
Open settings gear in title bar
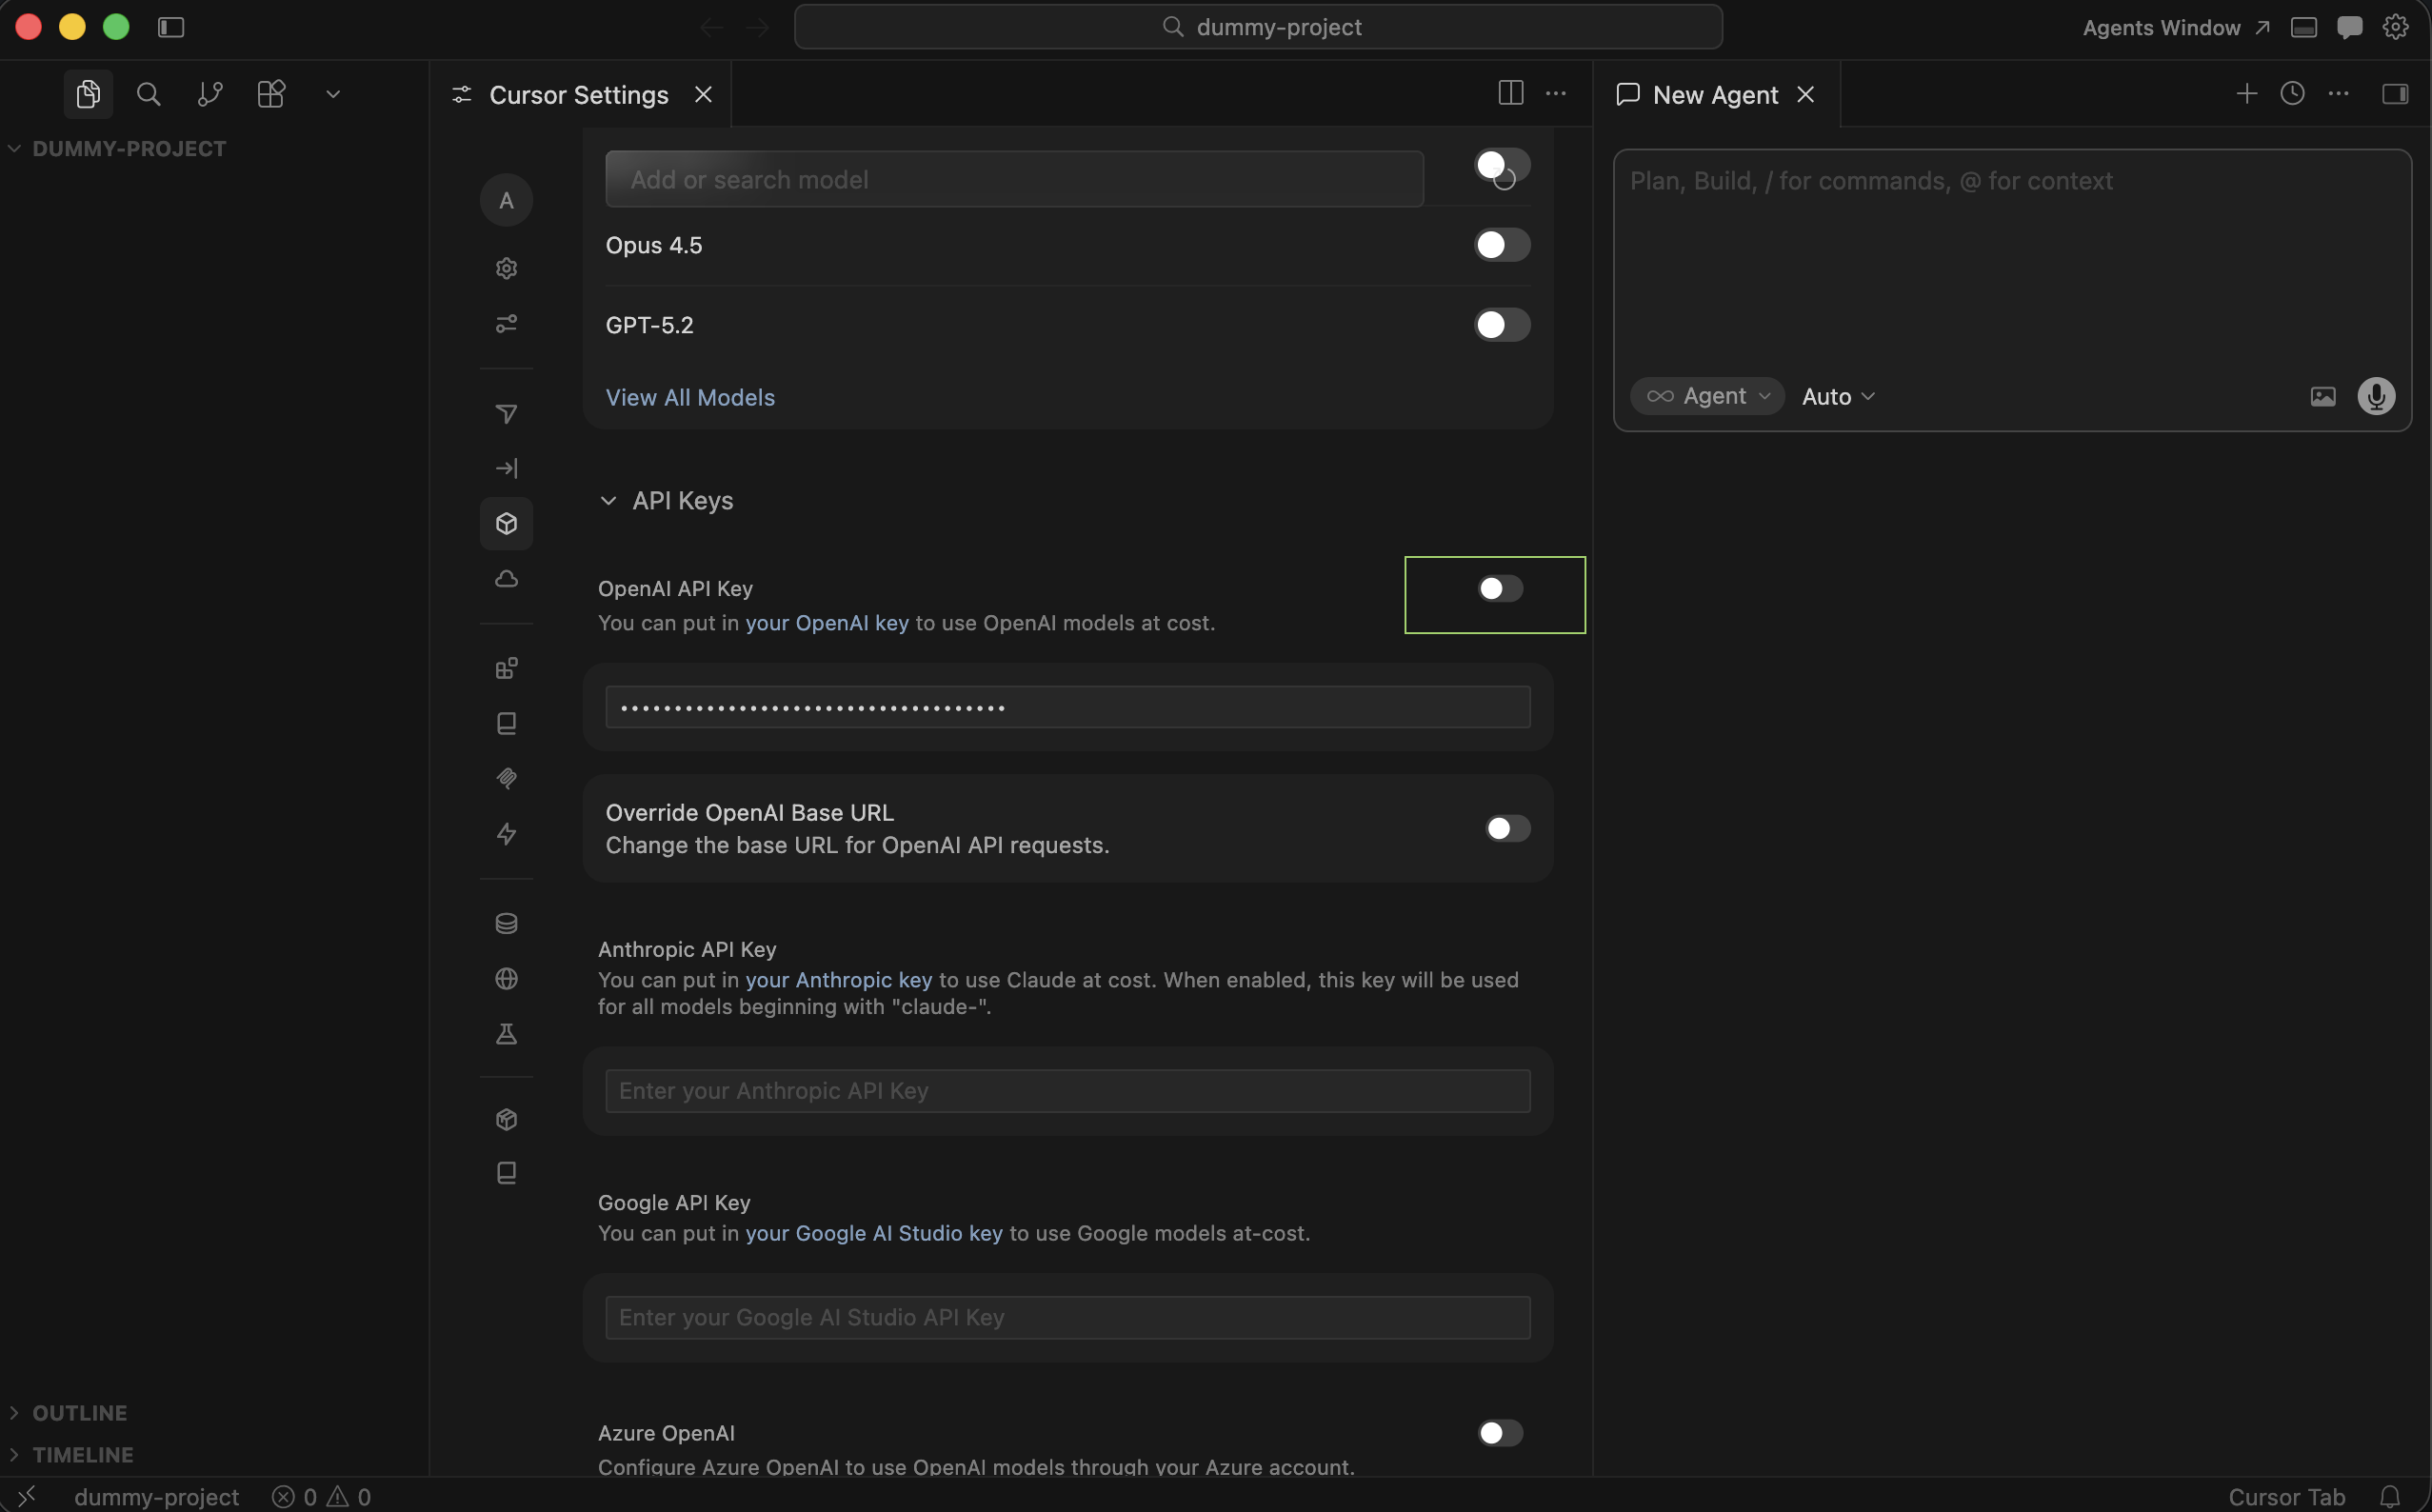(2395, 27)
